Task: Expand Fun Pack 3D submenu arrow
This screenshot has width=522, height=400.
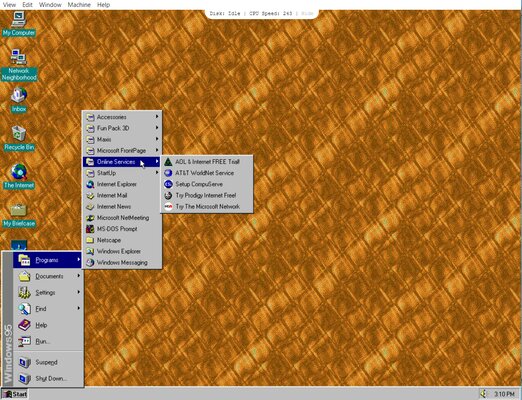Action: 157,128
